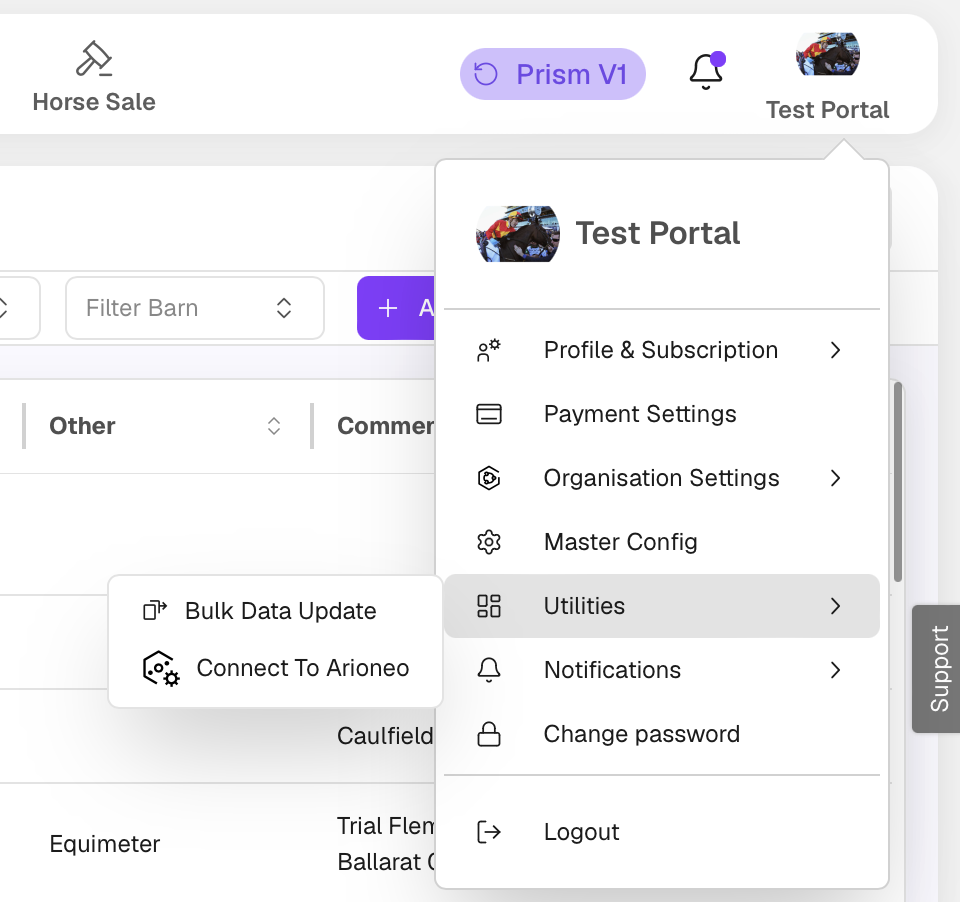Open the Horse Sale gavel icon
Viewport: 960px width, 902px height.
tap(94, 59)
